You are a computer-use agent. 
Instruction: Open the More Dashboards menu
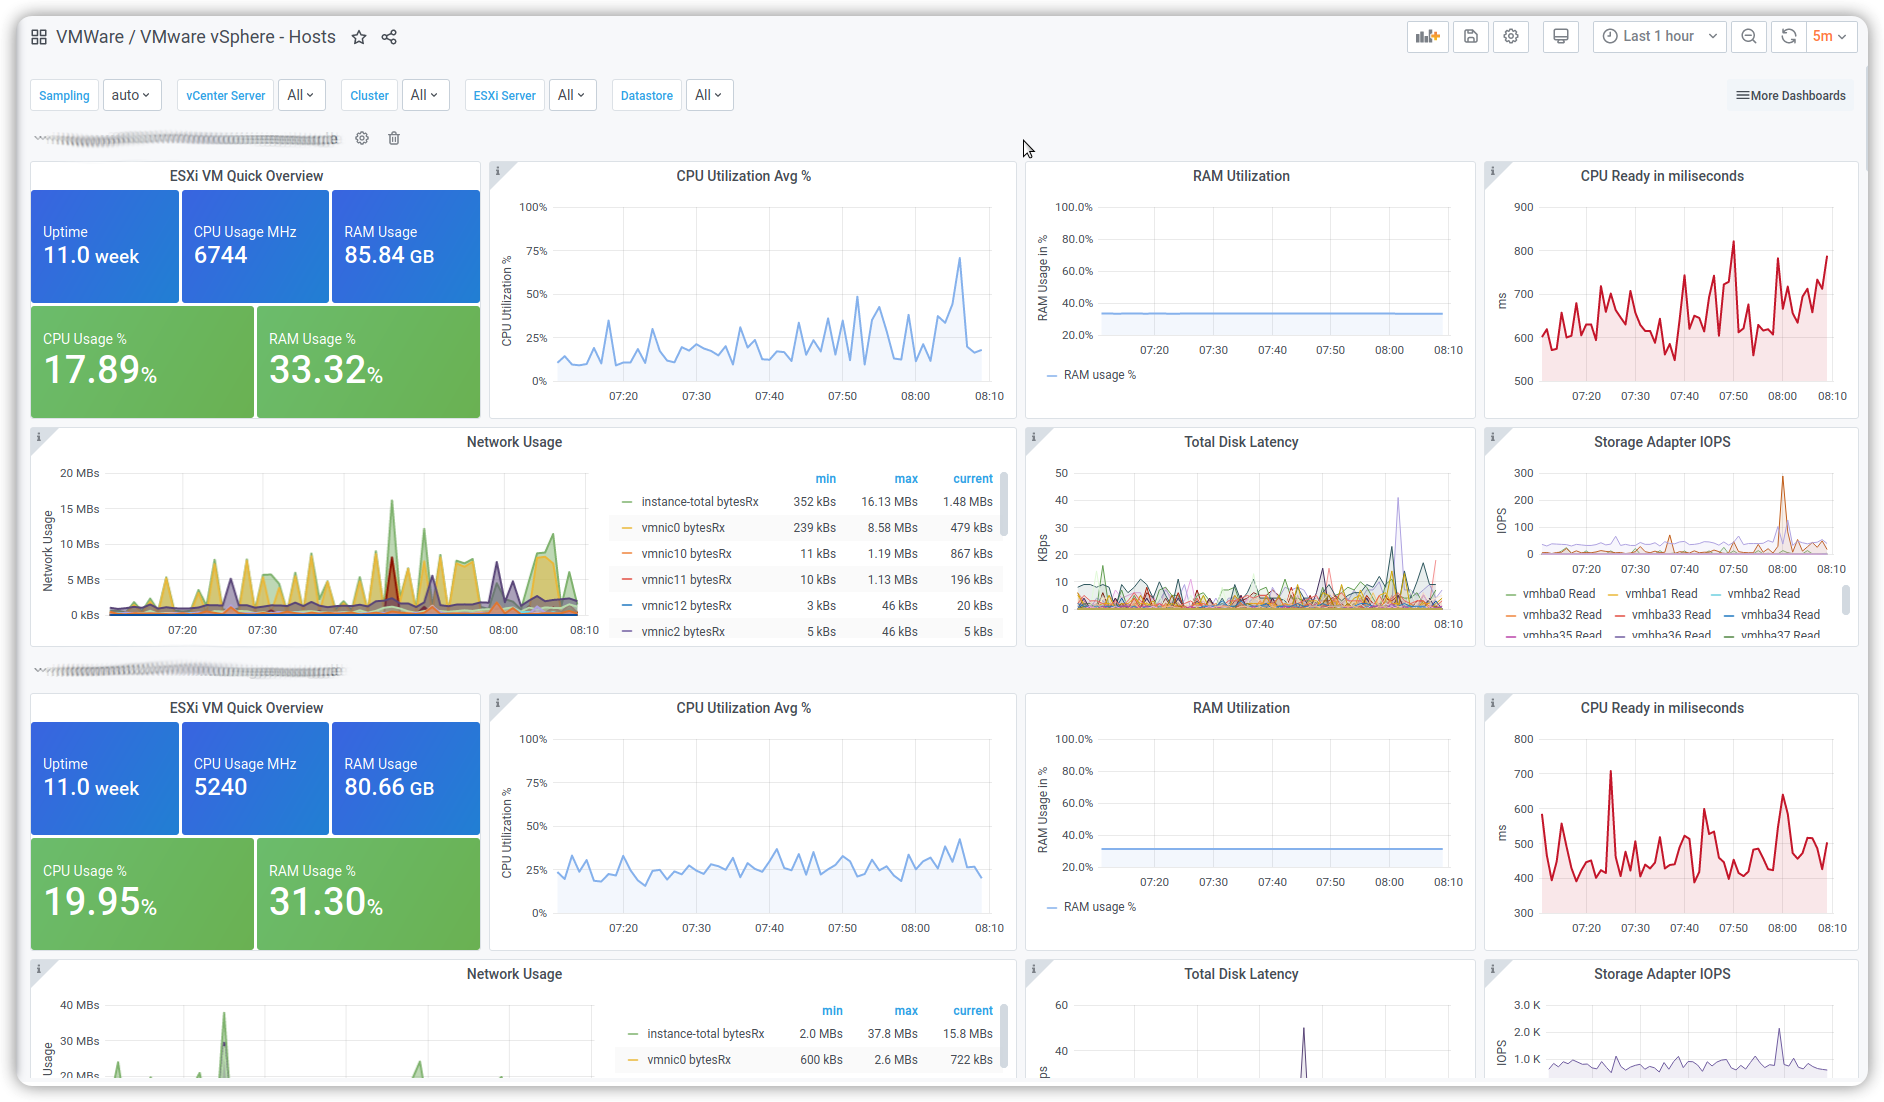(x=1790, y=95)
